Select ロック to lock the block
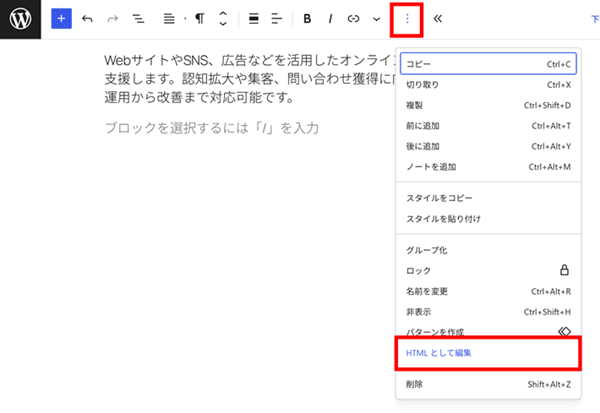The width and height of the screenshot is (600, 413). (x=488, y=271)
